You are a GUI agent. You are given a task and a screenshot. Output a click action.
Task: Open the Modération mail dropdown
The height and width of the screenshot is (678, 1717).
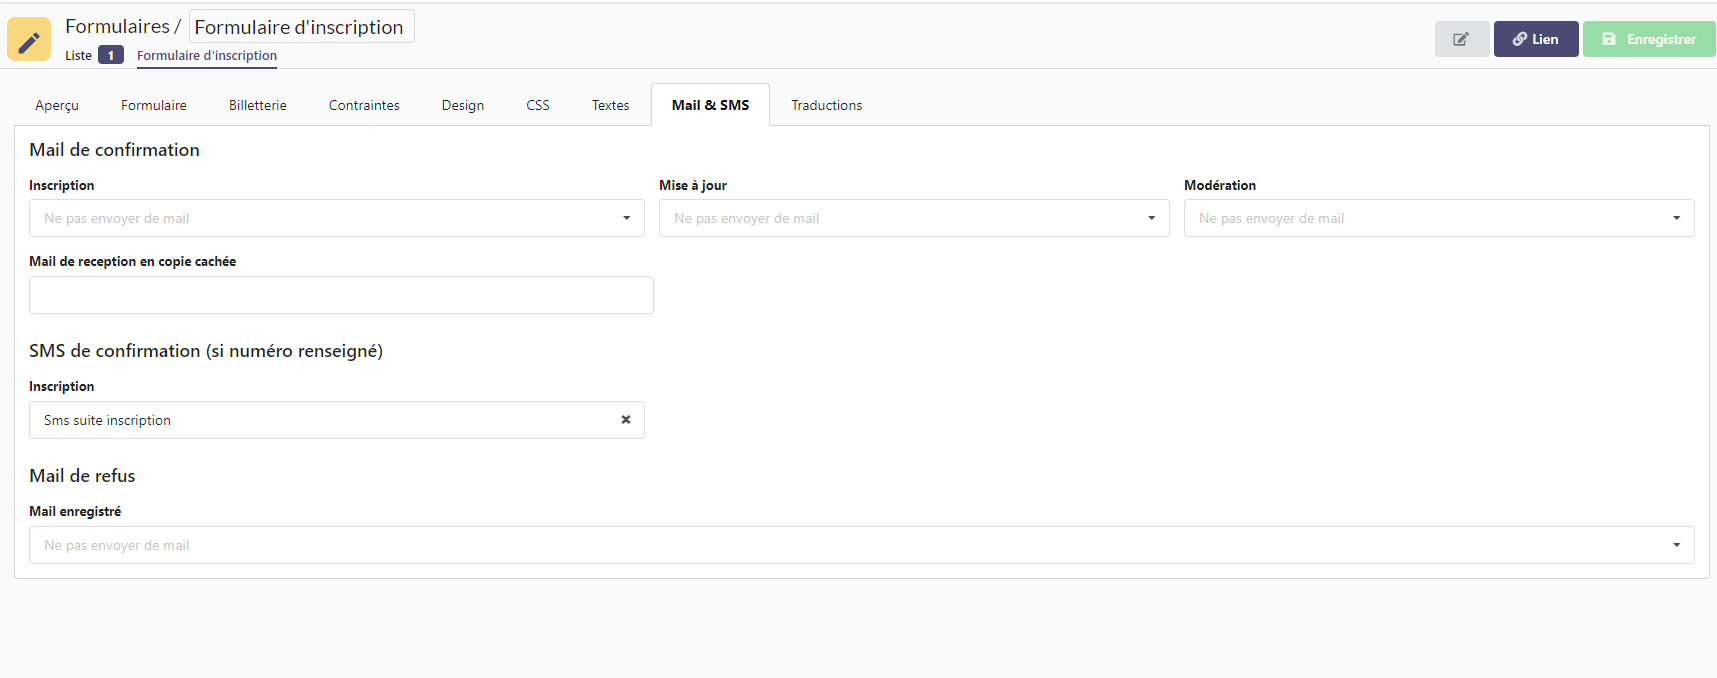tap(1438, 218)
